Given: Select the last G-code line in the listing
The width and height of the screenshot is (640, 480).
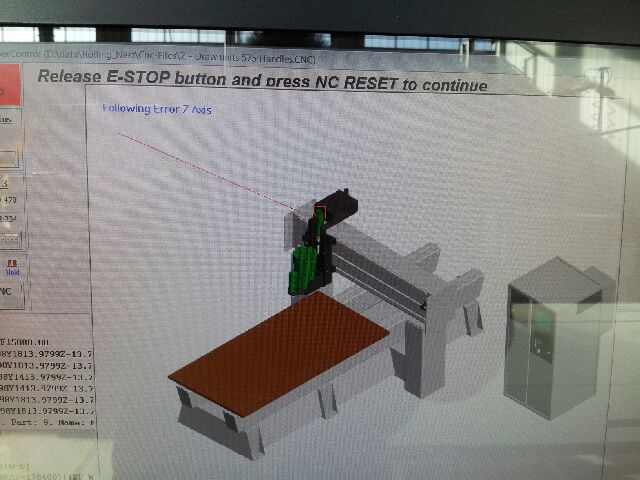Looking at the screenshot, I should (47, 410).
